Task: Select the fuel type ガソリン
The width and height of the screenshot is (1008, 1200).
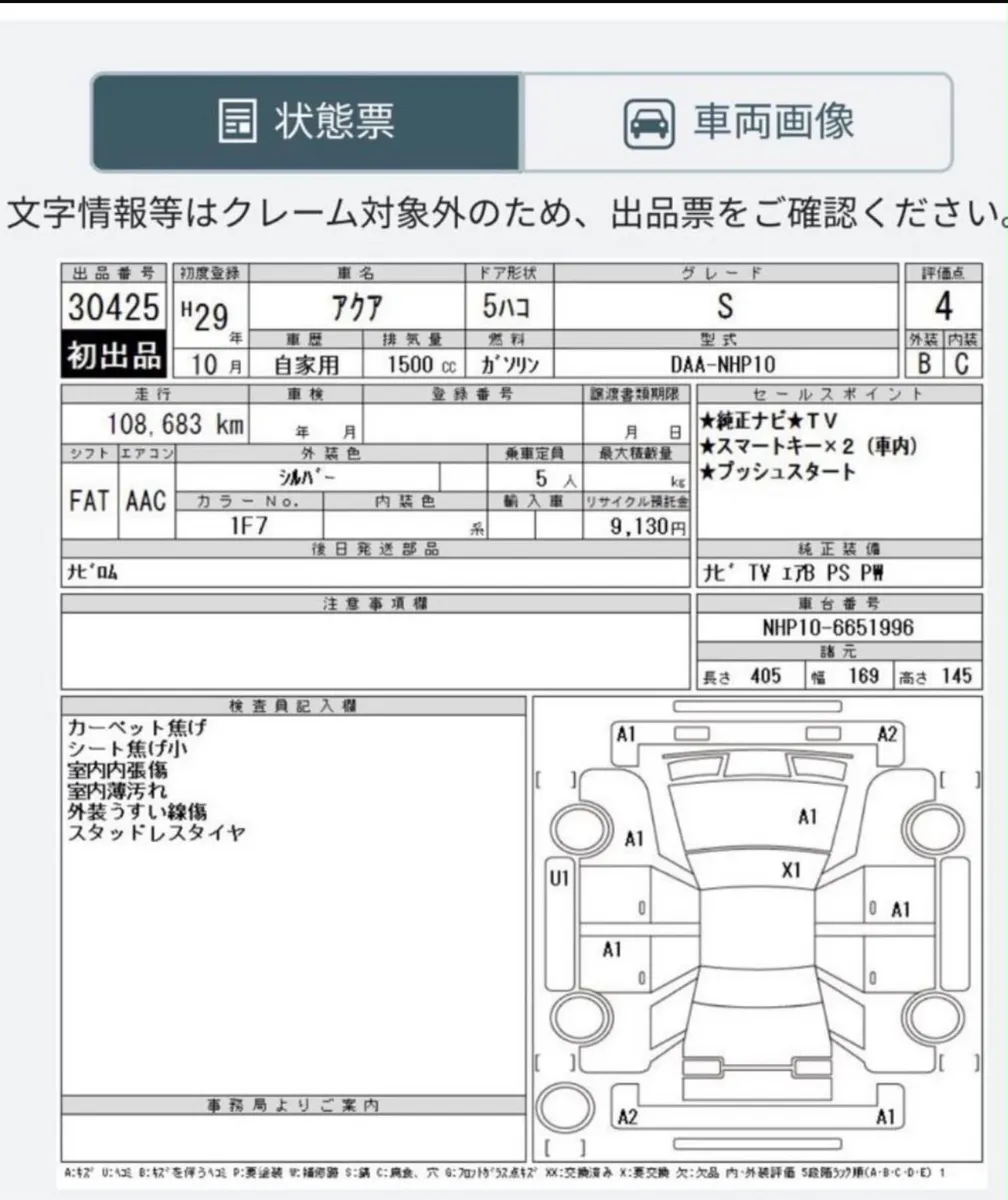Action: [509, 366]
